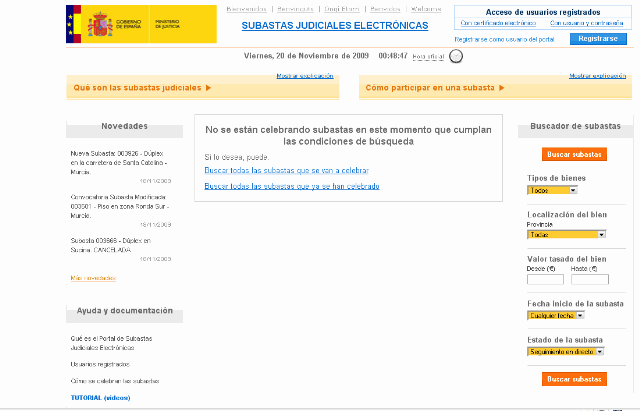Click 'Registrarse como usuario del portal' text
This screenshot has height=411, width=640.
pos(504,40)
